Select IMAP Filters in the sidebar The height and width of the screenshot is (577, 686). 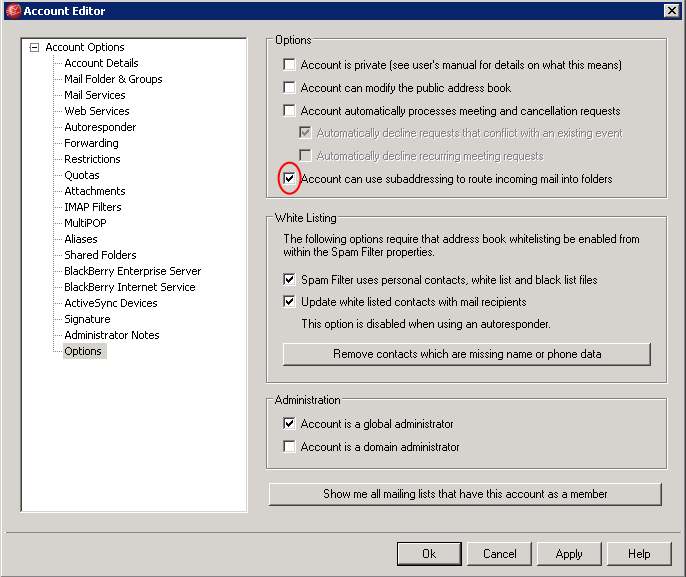pyautogui.click(x=93, y=207)
